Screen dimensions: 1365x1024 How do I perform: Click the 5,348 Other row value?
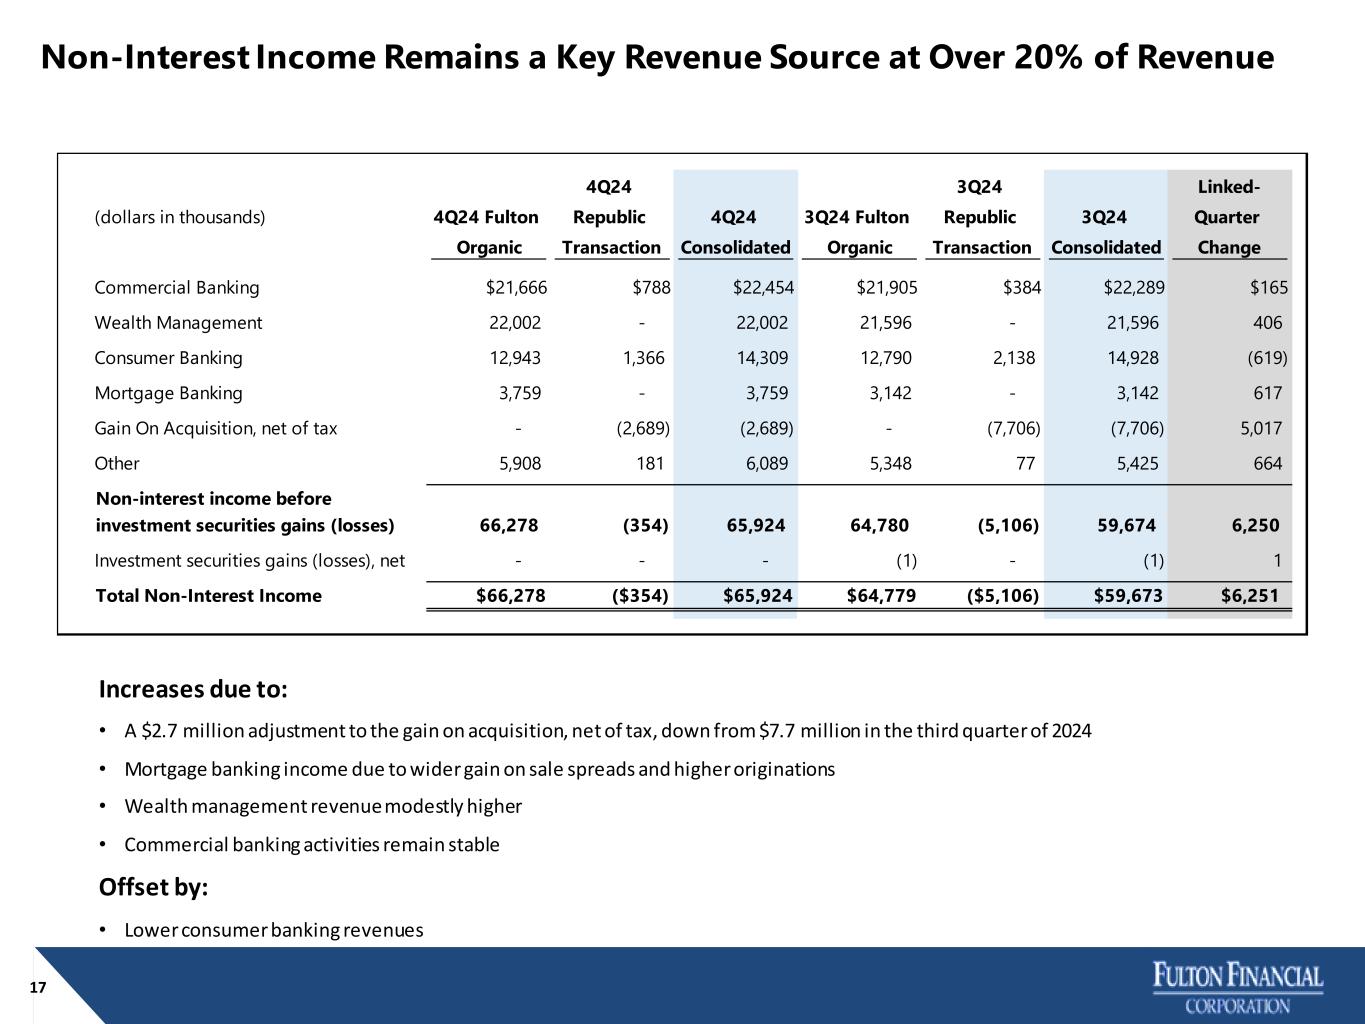(890, 463)
